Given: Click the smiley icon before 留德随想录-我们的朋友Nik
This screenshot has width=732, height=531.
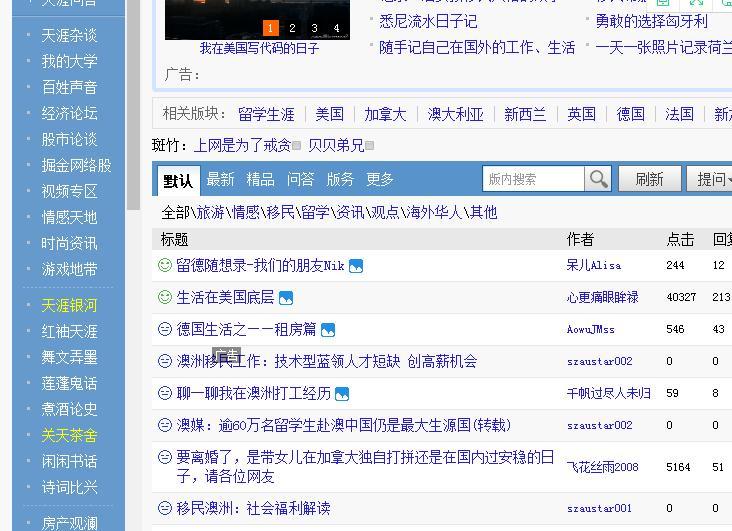Looking at the screenshot, I should coord(165,265).
